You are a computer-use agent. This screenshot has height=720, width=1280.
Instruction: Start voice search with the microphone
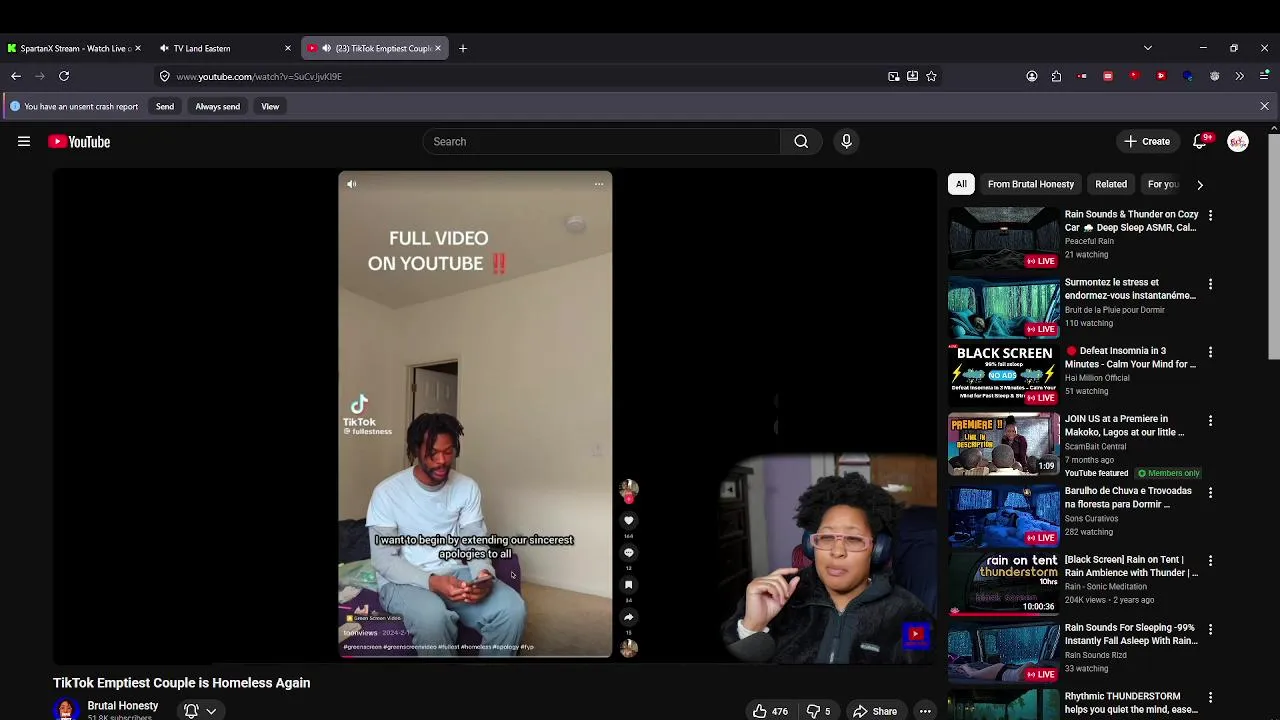(x=846, y=142)
